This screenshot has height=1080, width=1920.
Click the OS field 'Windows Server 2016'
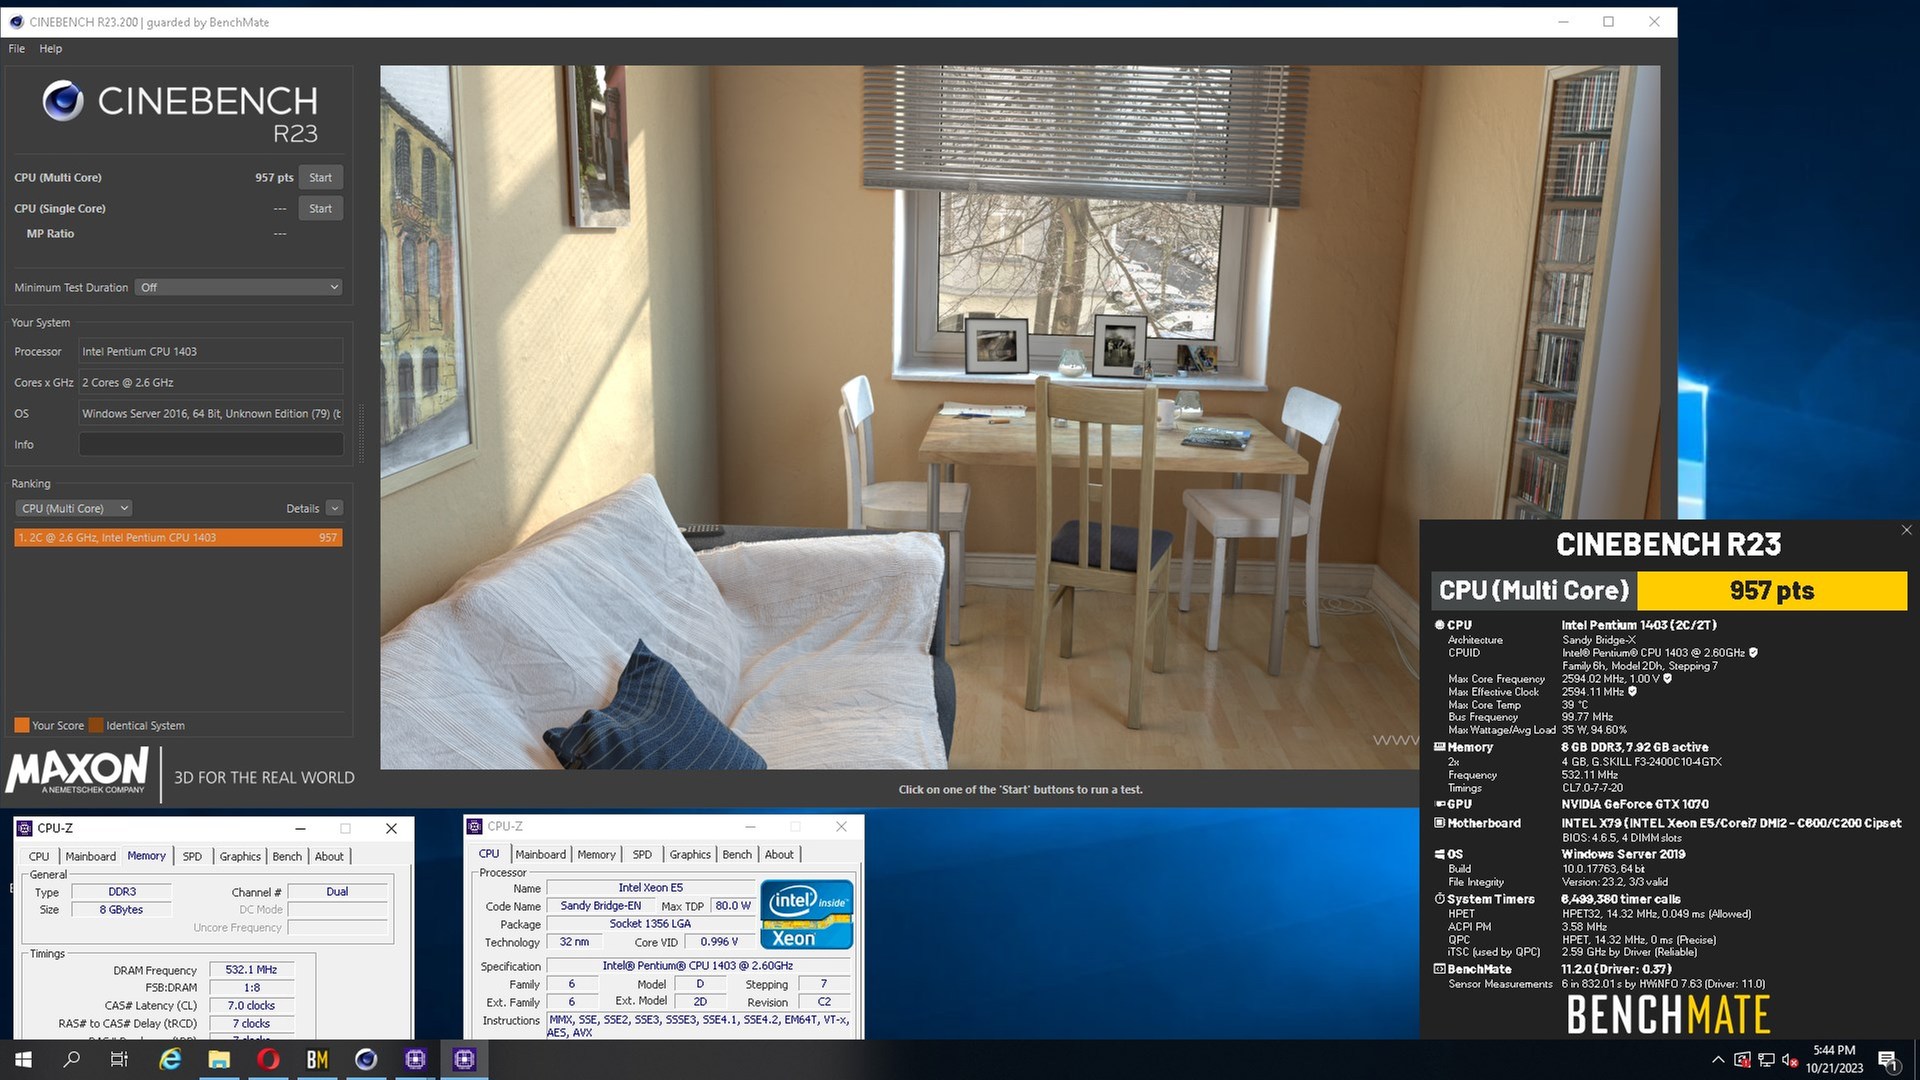pos(211,413)
